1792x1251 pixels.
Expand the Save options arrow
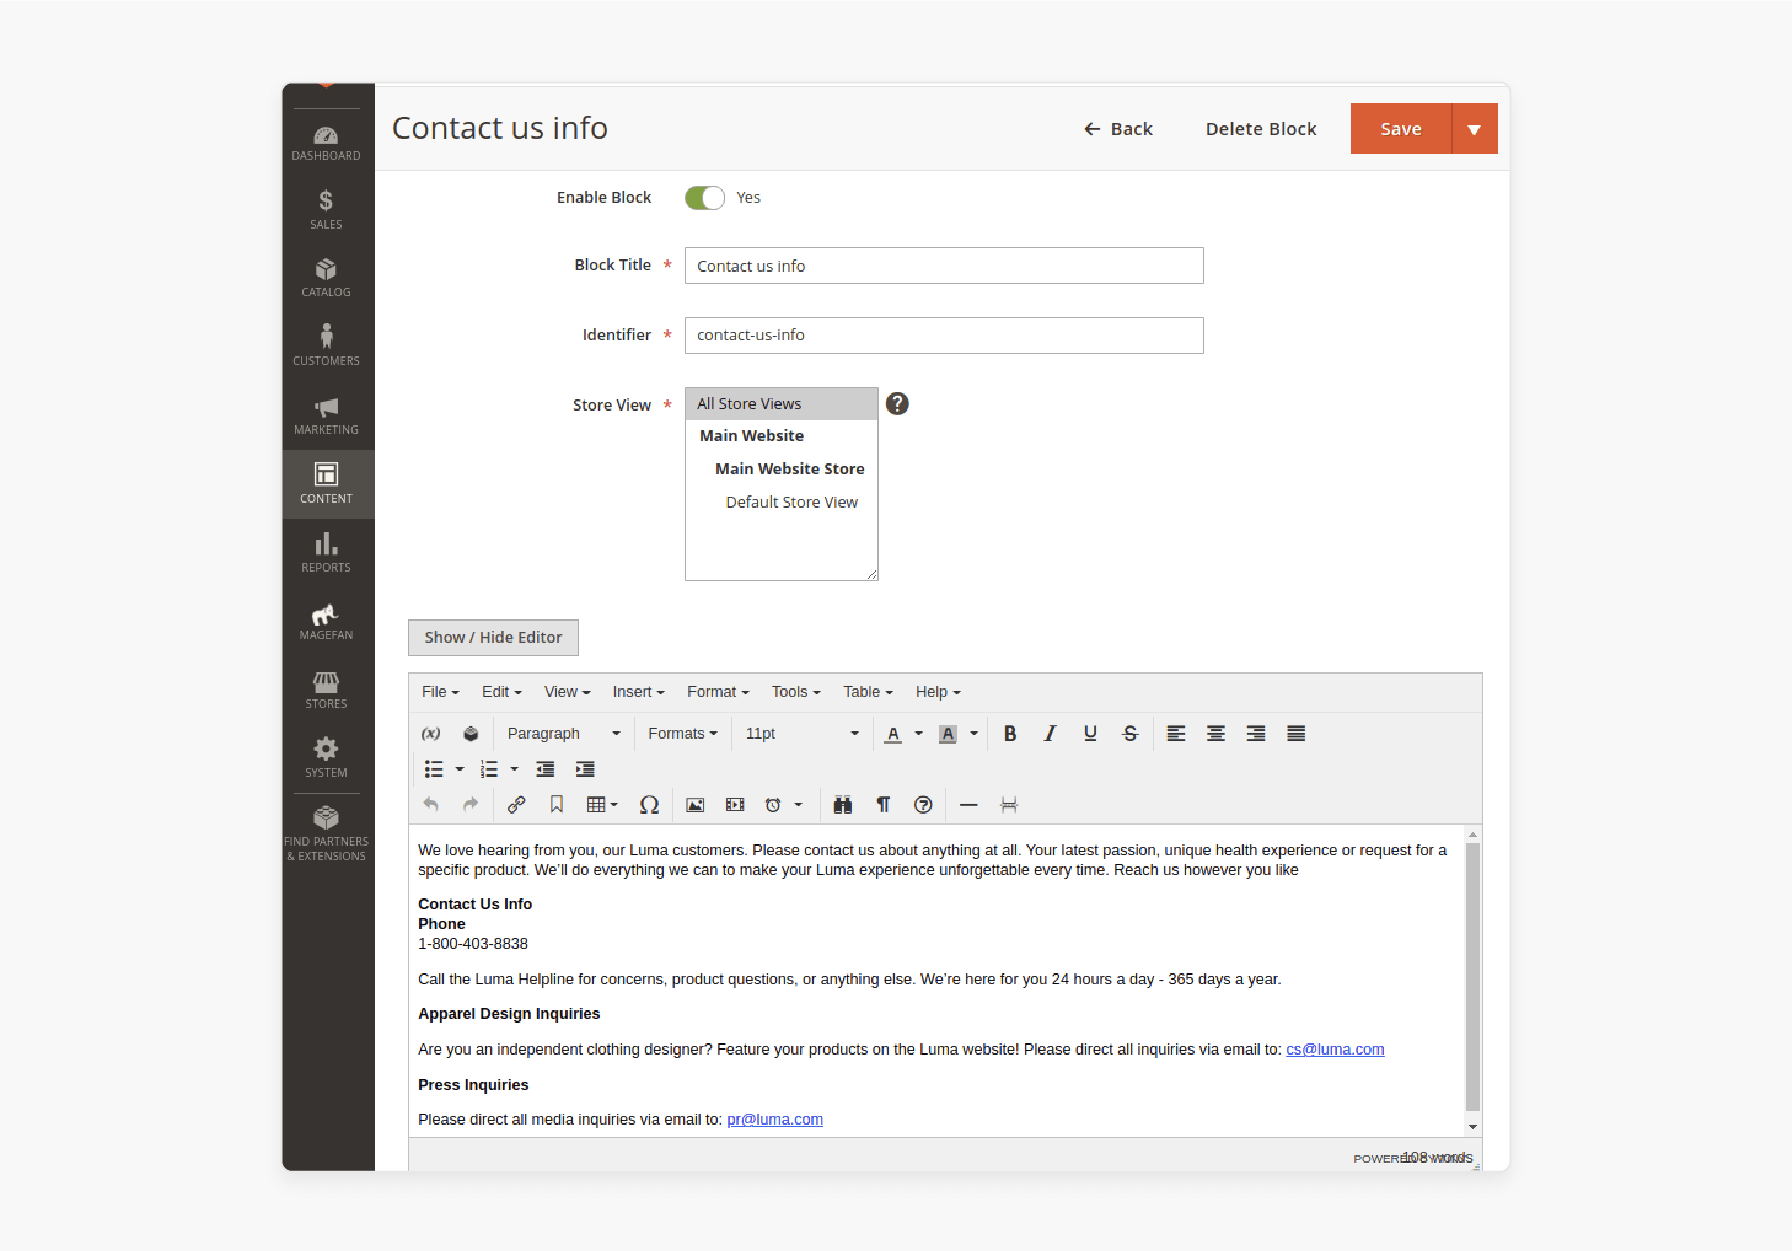(x=1474, y=129)
